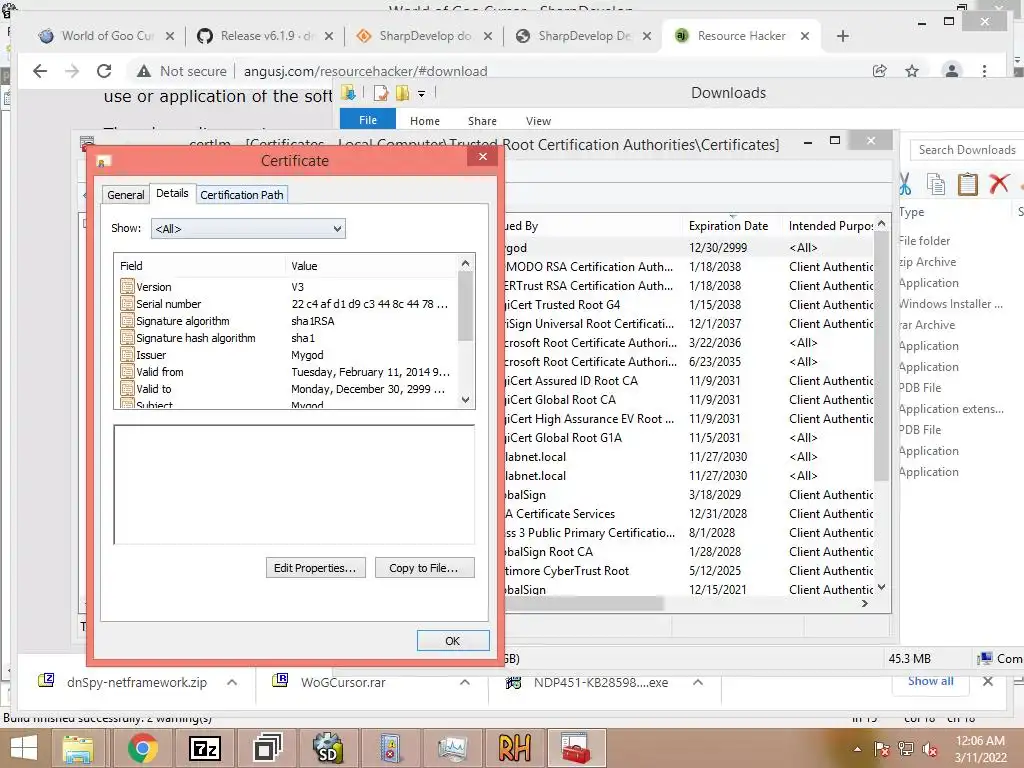Select the Serial number field row icon

[127, 304]
